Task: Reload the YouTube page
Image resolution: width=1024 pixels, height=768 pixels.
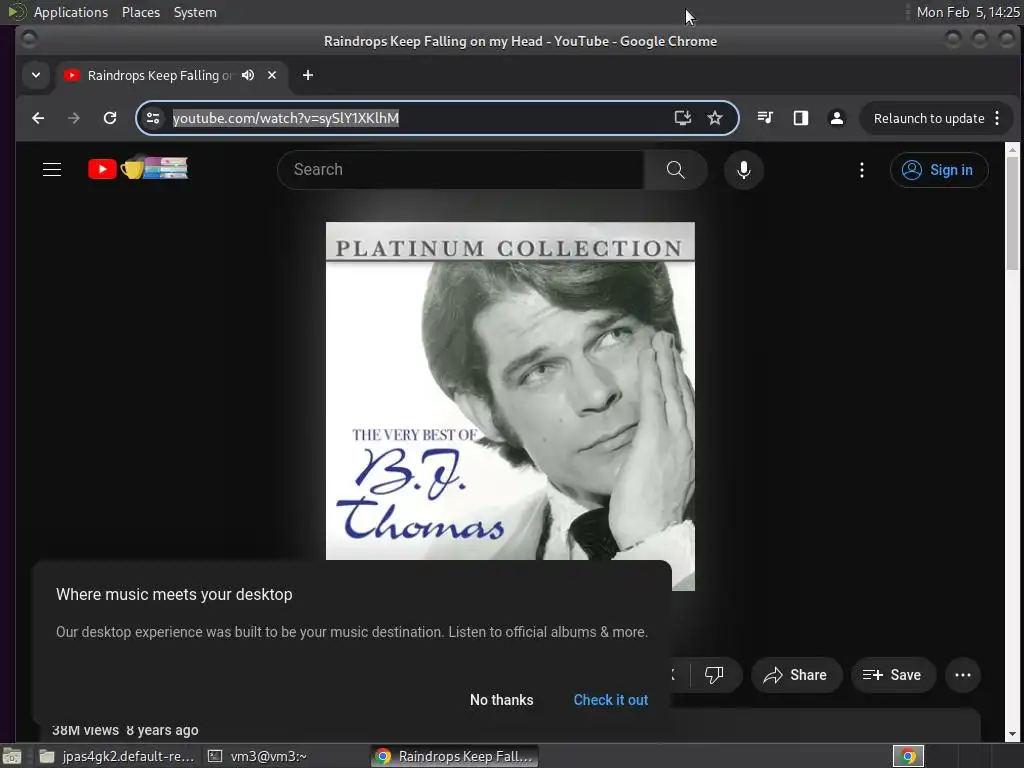Action: tap(110, 118)
